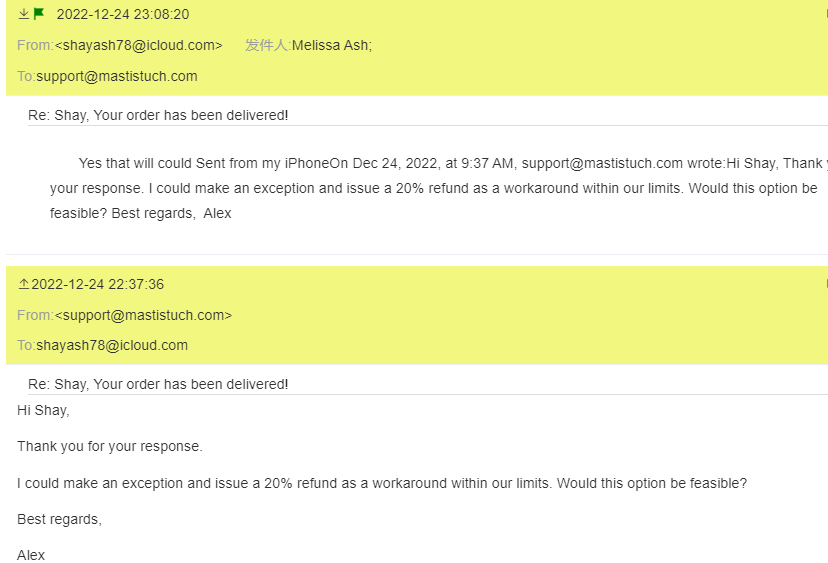Click recipient shayash78@icloud.com in second message
This screenshot has height=563, width=828.
pos(112,345)
